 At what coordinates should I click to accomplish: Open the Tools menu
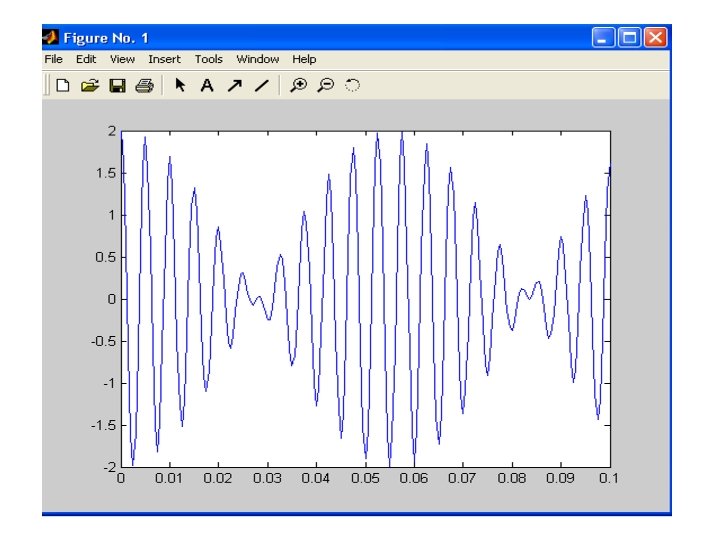(x=208, y=59)
